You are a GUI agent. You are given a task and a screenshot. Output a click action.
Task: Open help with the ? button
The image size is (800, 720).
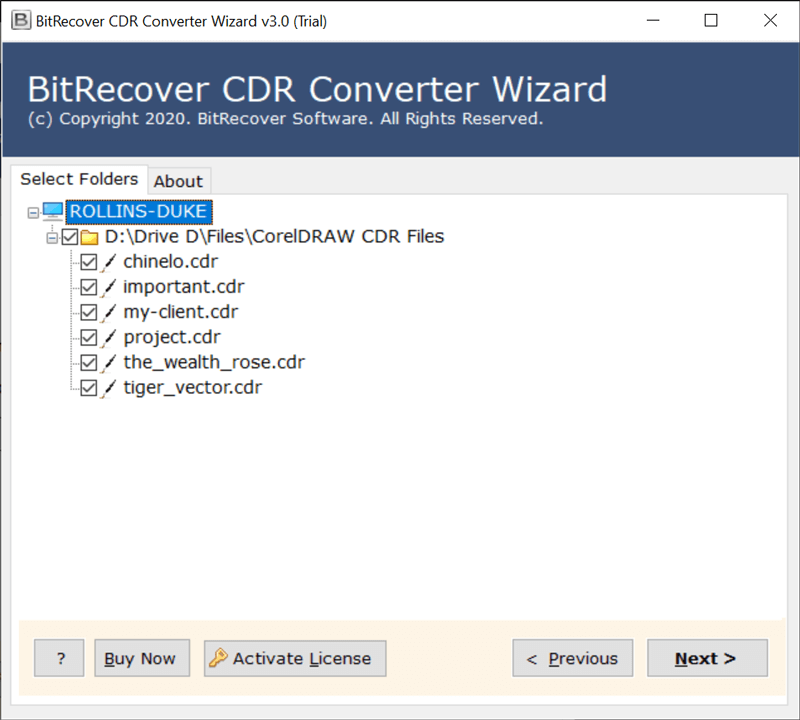(60, 658)
